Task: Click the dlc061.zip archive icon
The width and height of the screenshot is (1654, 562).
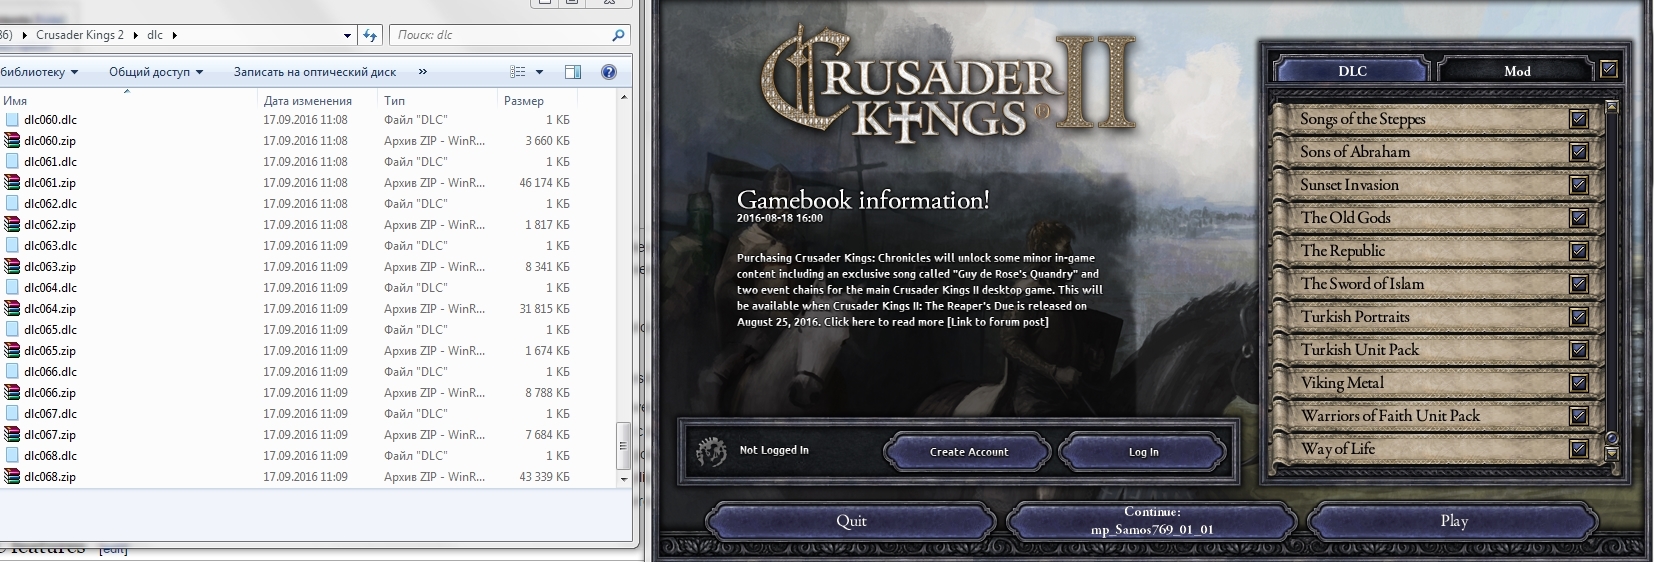Action: [x=12, y=183]
